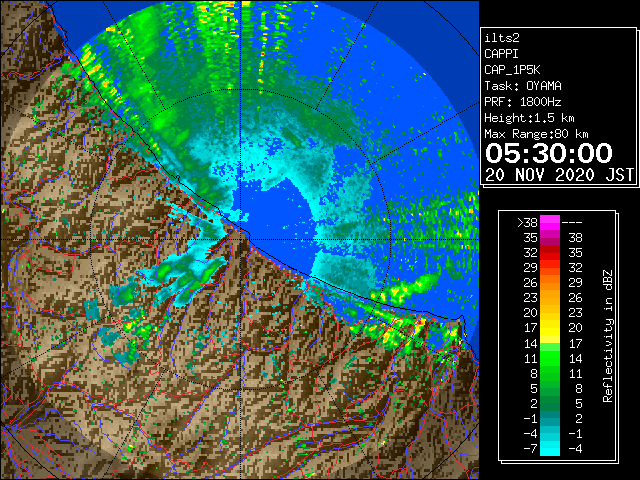Click the 'PRF: 1800Hz' line
The height and width of the screenshot is (480, 640).
coord(523,102)
